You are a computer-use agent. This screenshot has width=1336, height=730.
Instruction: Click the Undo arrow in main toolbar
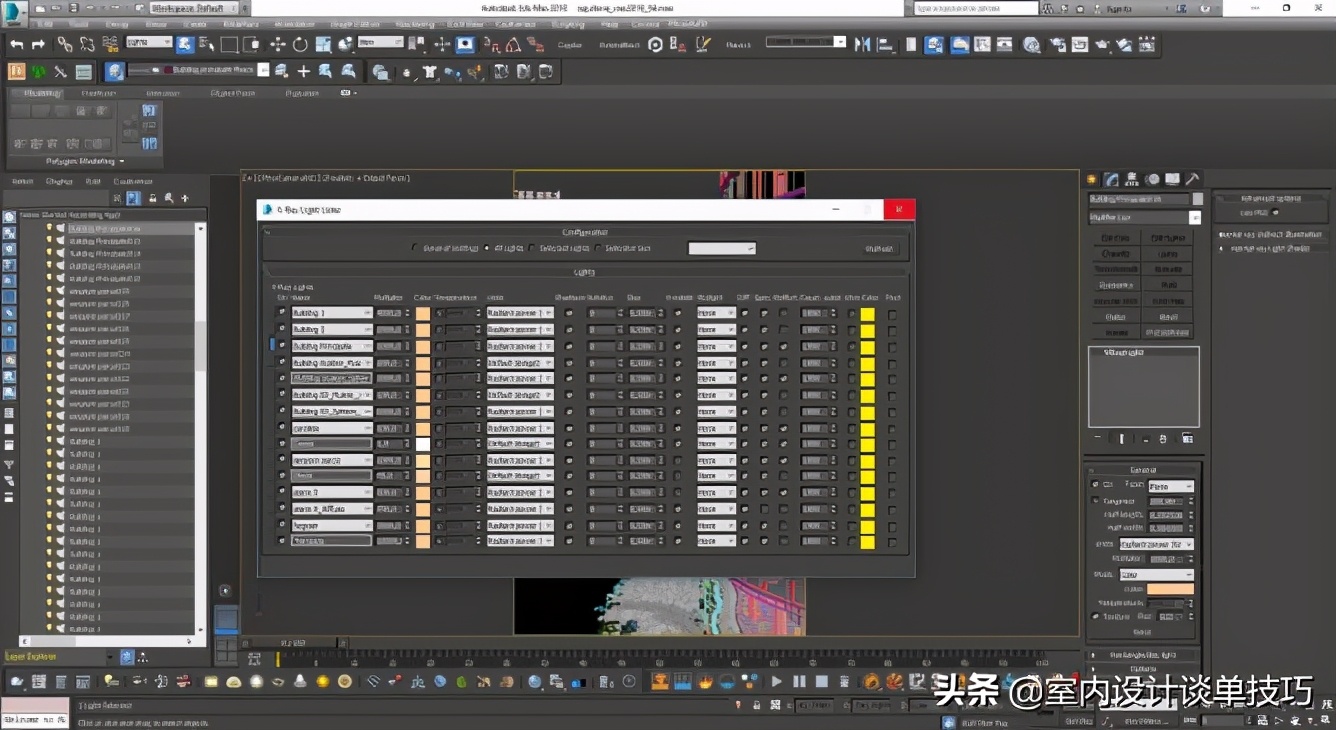(17, 44)
